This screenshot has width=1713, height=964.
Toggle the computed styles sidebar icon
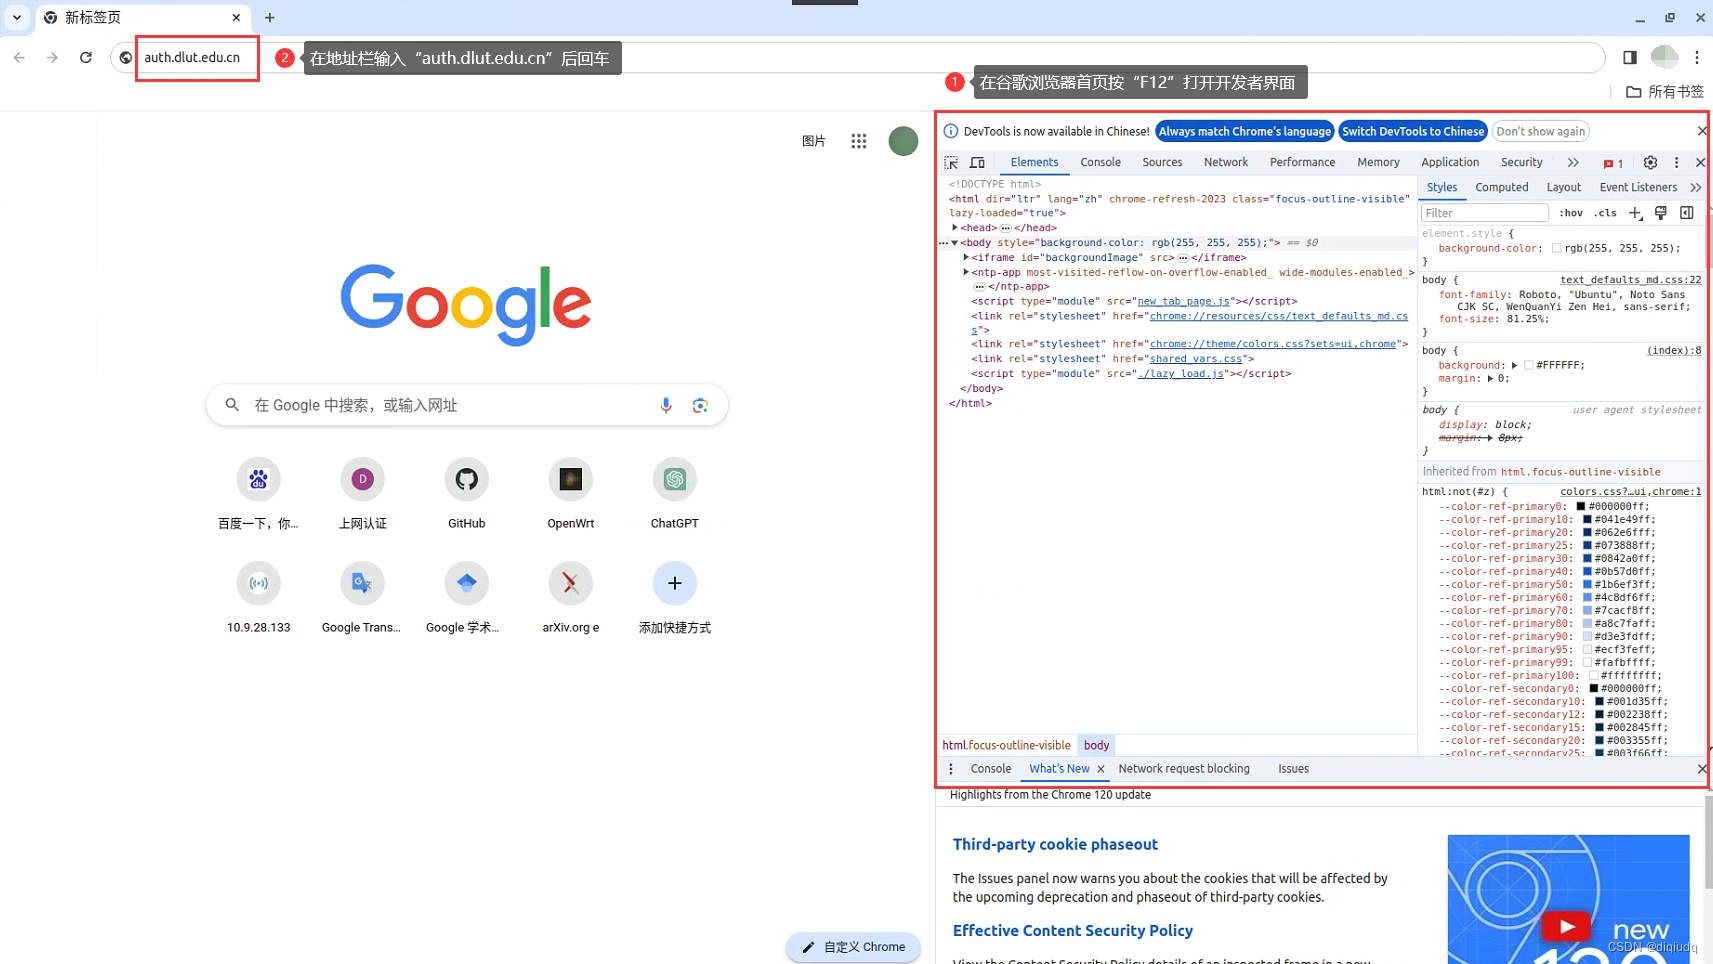[1687, 213]
